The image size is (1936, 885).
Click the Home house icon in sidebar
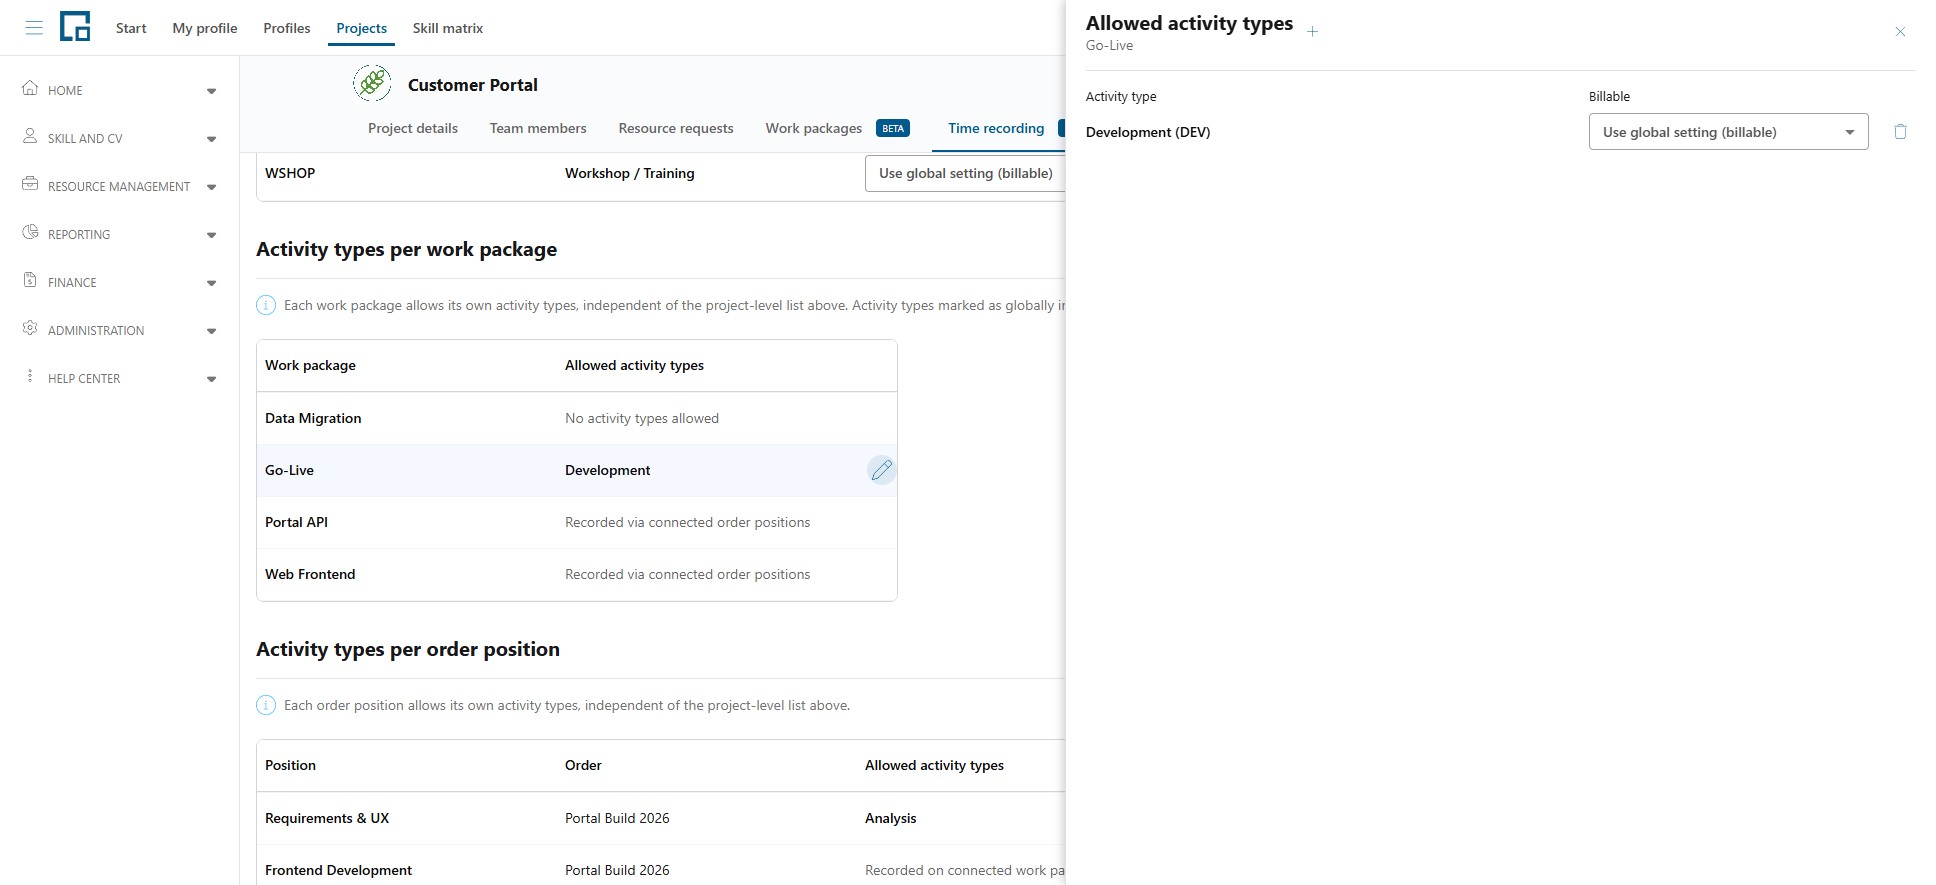click(x=30, y=88)
